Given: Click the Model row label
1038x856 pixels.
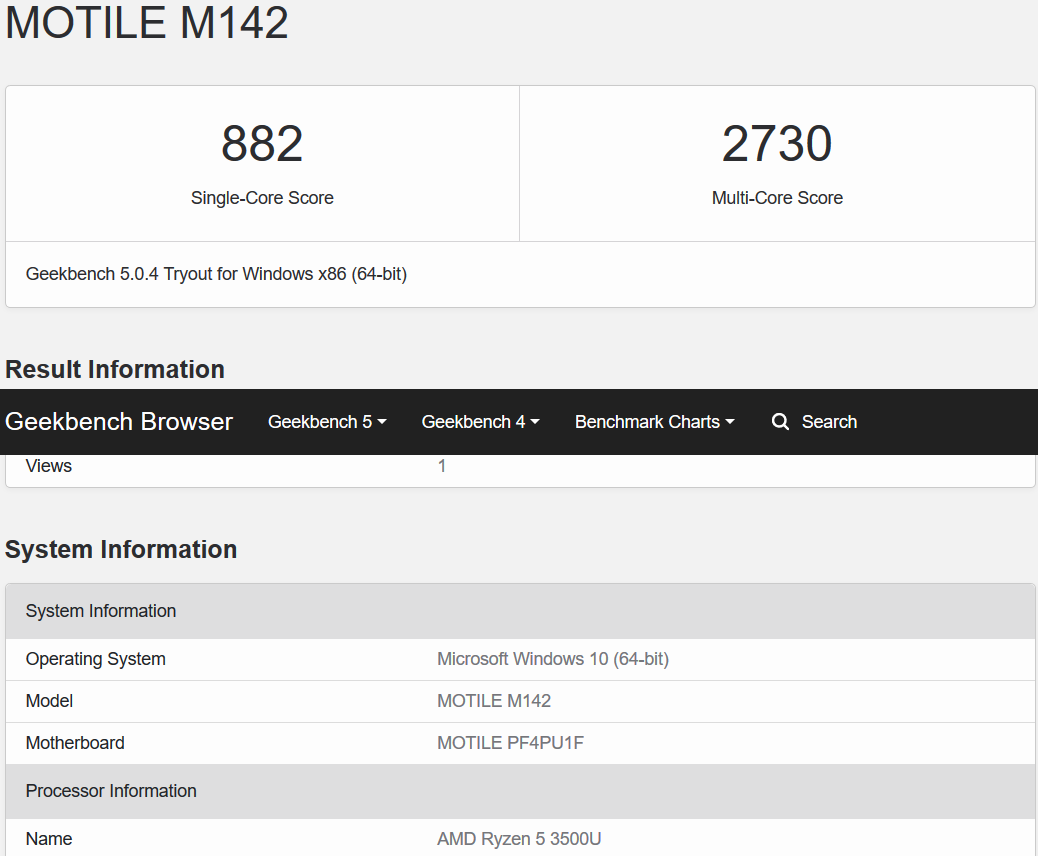Looking at the screenshot, I should 49,701.
